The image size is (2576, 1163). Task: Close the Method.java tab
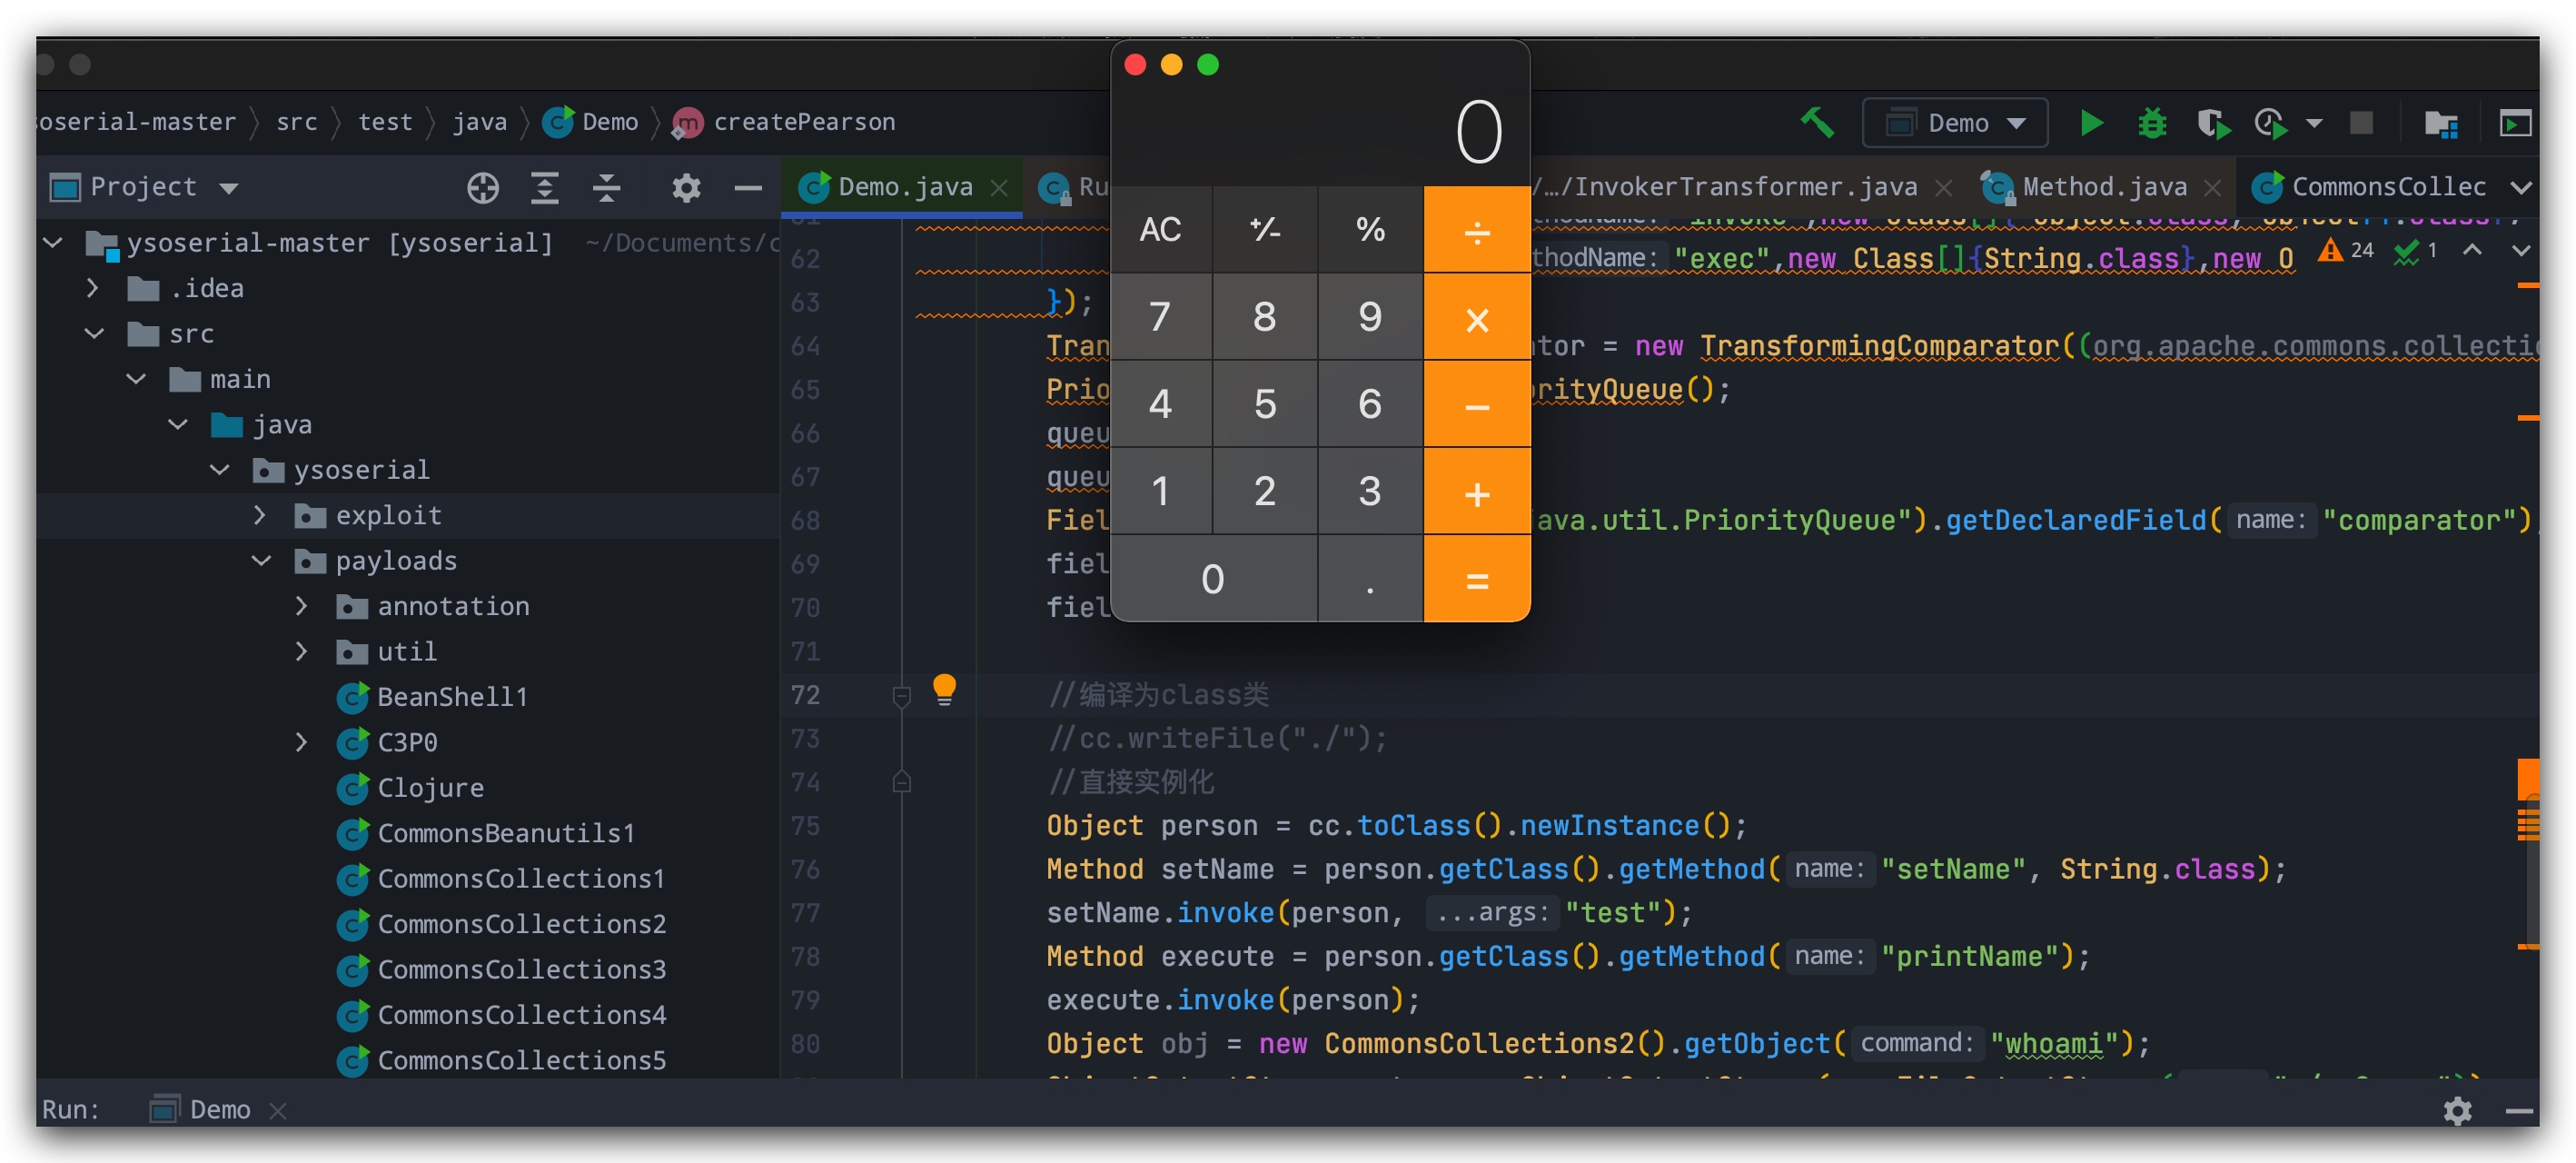(2212, 188)
